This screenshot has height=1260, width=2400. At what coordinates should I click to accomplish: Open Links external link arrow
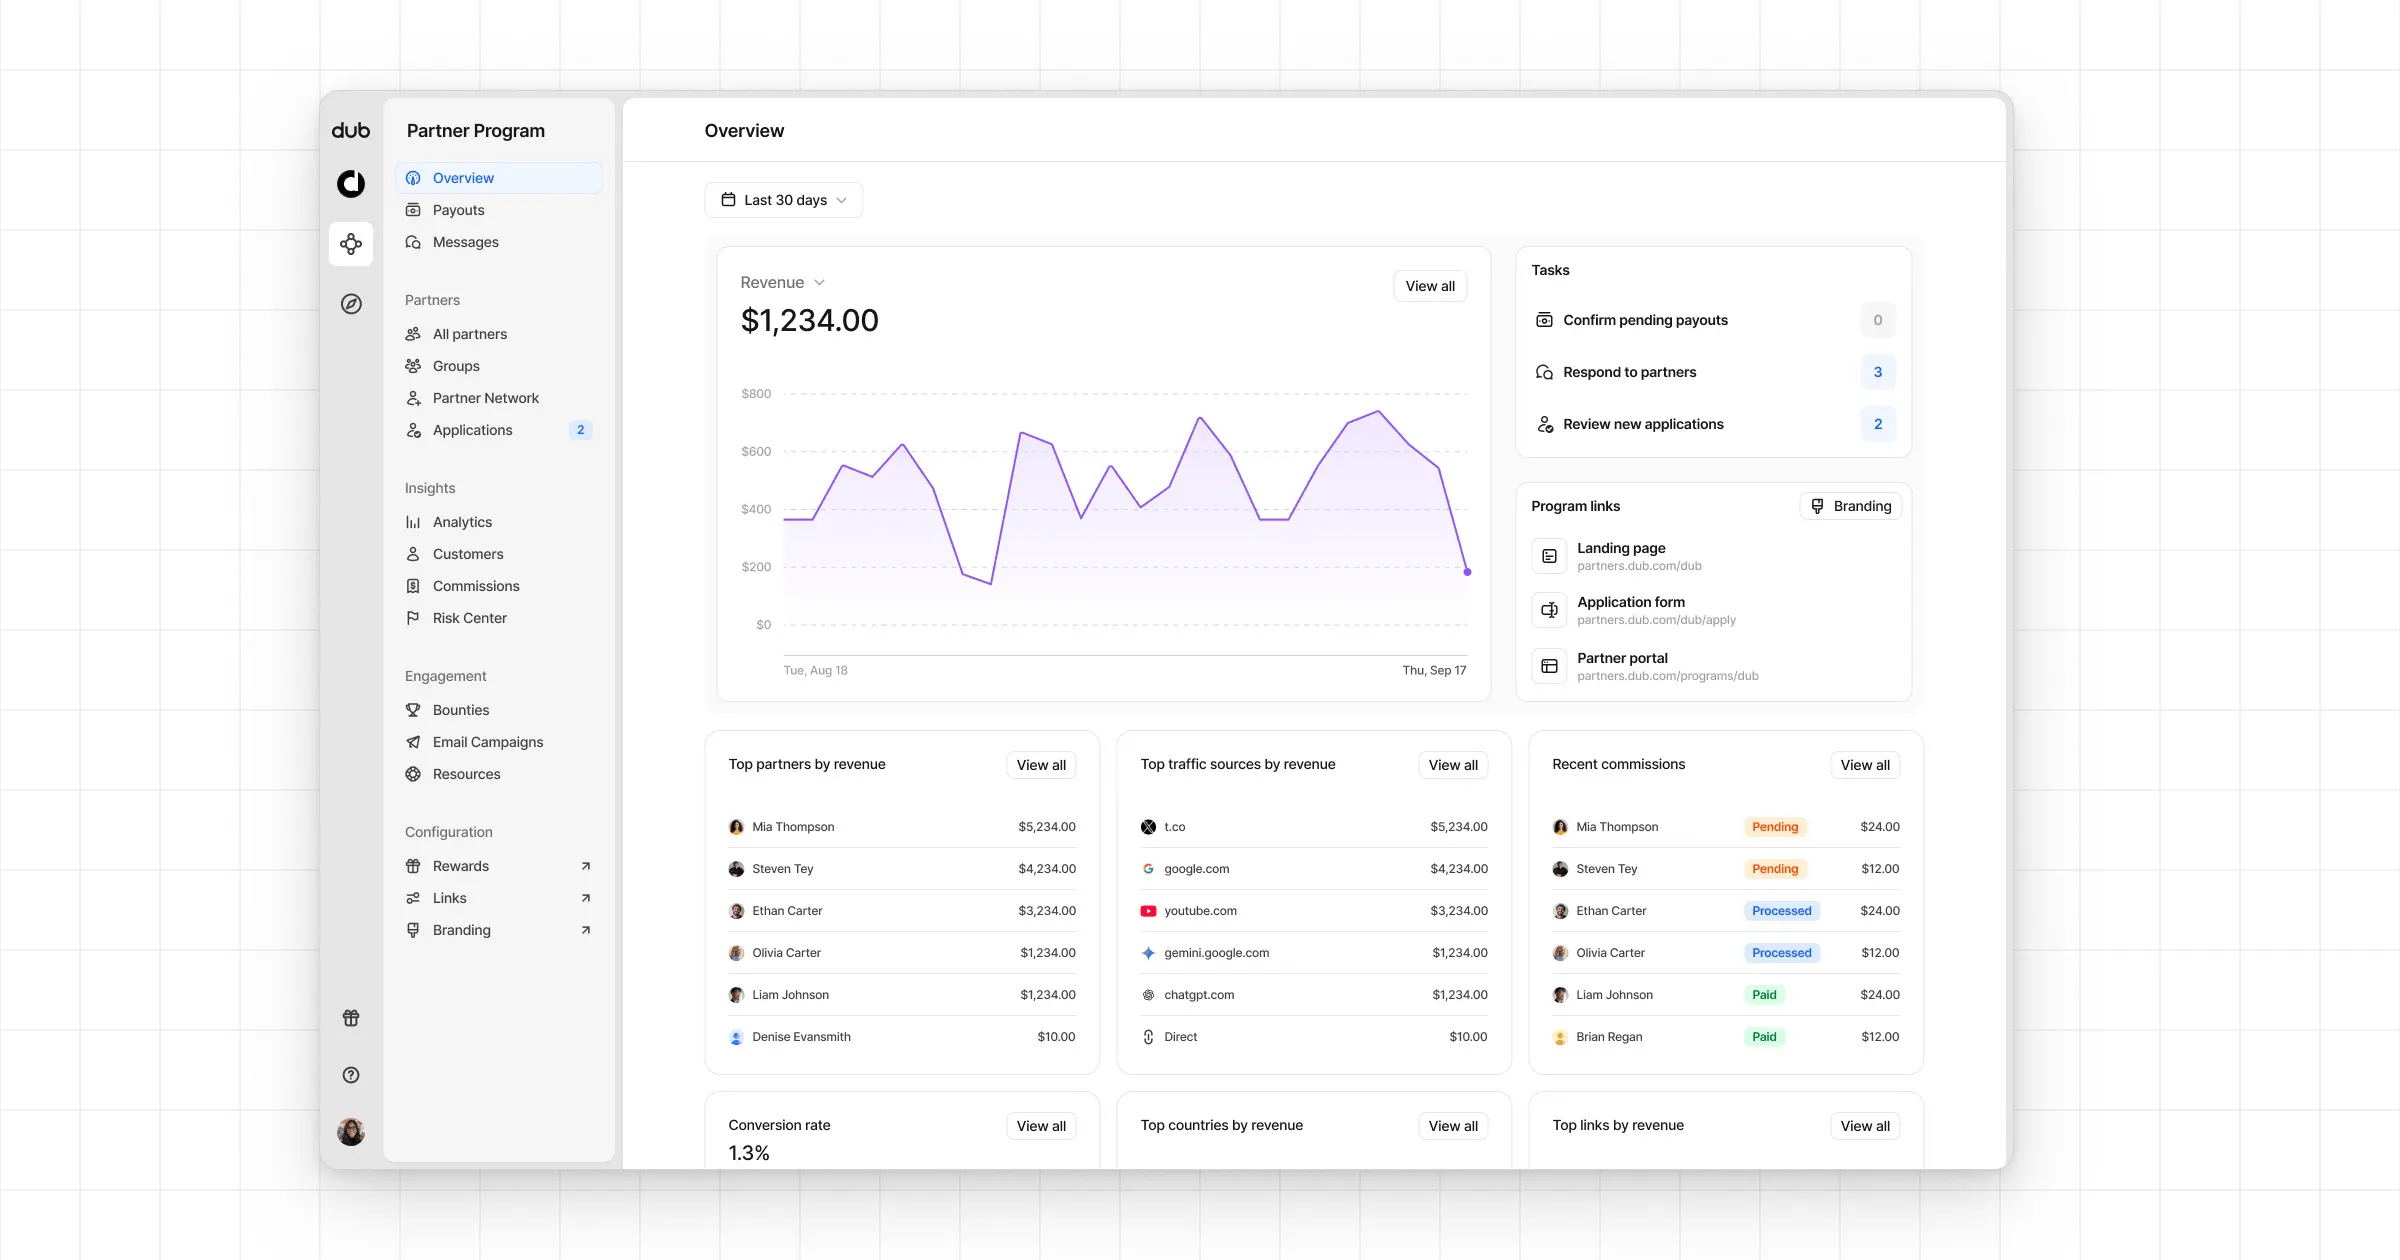point(586,898)
